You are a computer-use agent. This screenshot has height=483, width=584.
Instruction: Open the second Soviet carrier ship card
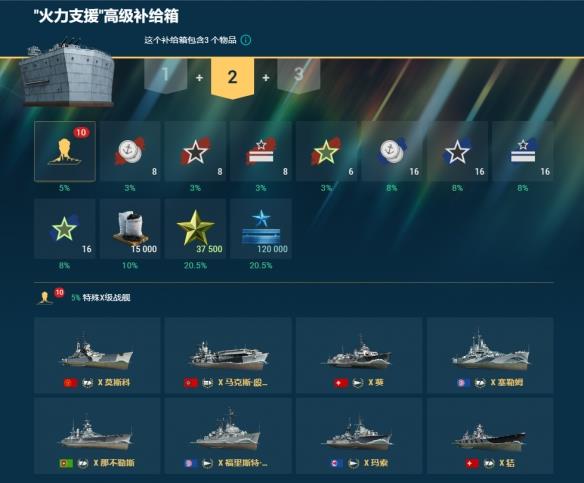pyautogui.click(x=228, y=355)
